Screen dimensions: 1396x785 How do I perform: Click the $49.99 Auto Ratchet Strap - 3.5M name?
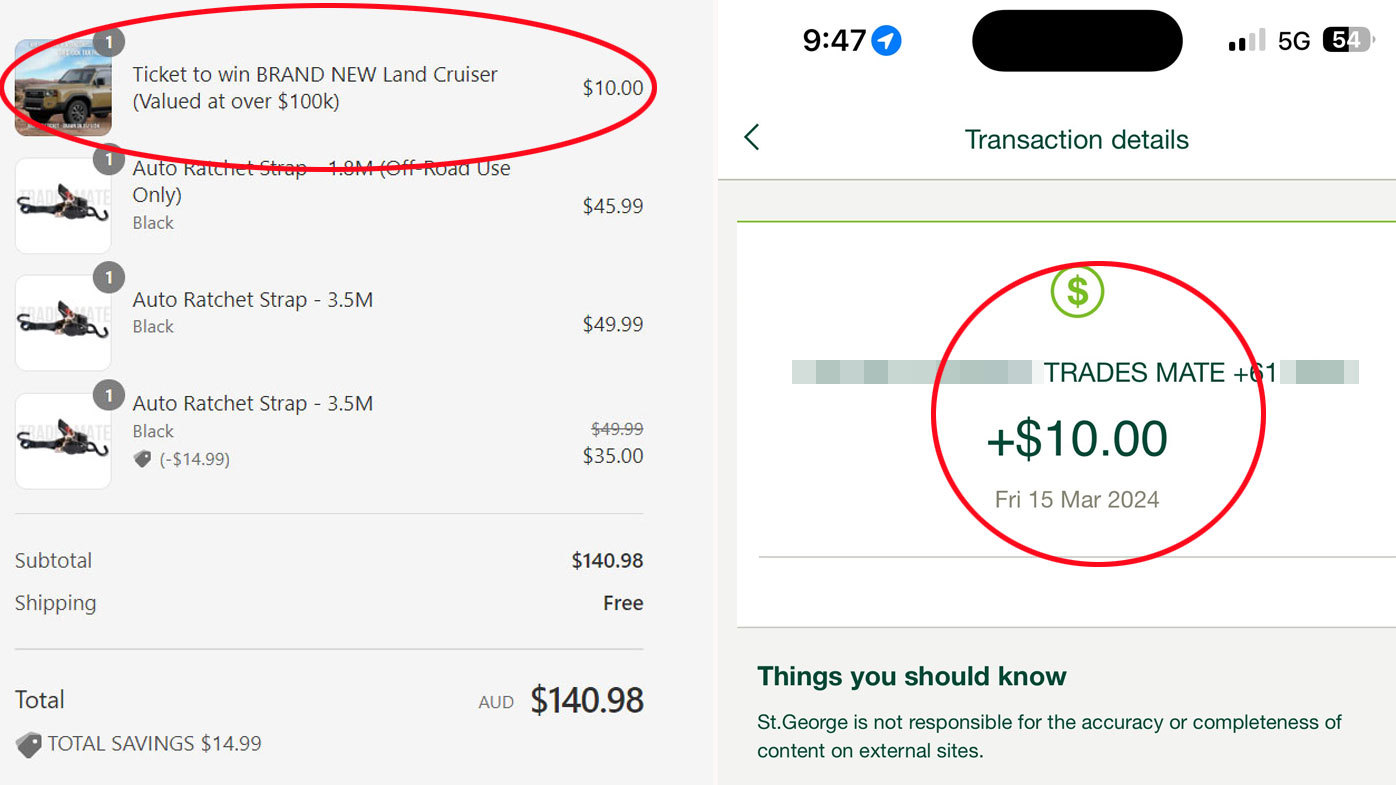point(252,300)
